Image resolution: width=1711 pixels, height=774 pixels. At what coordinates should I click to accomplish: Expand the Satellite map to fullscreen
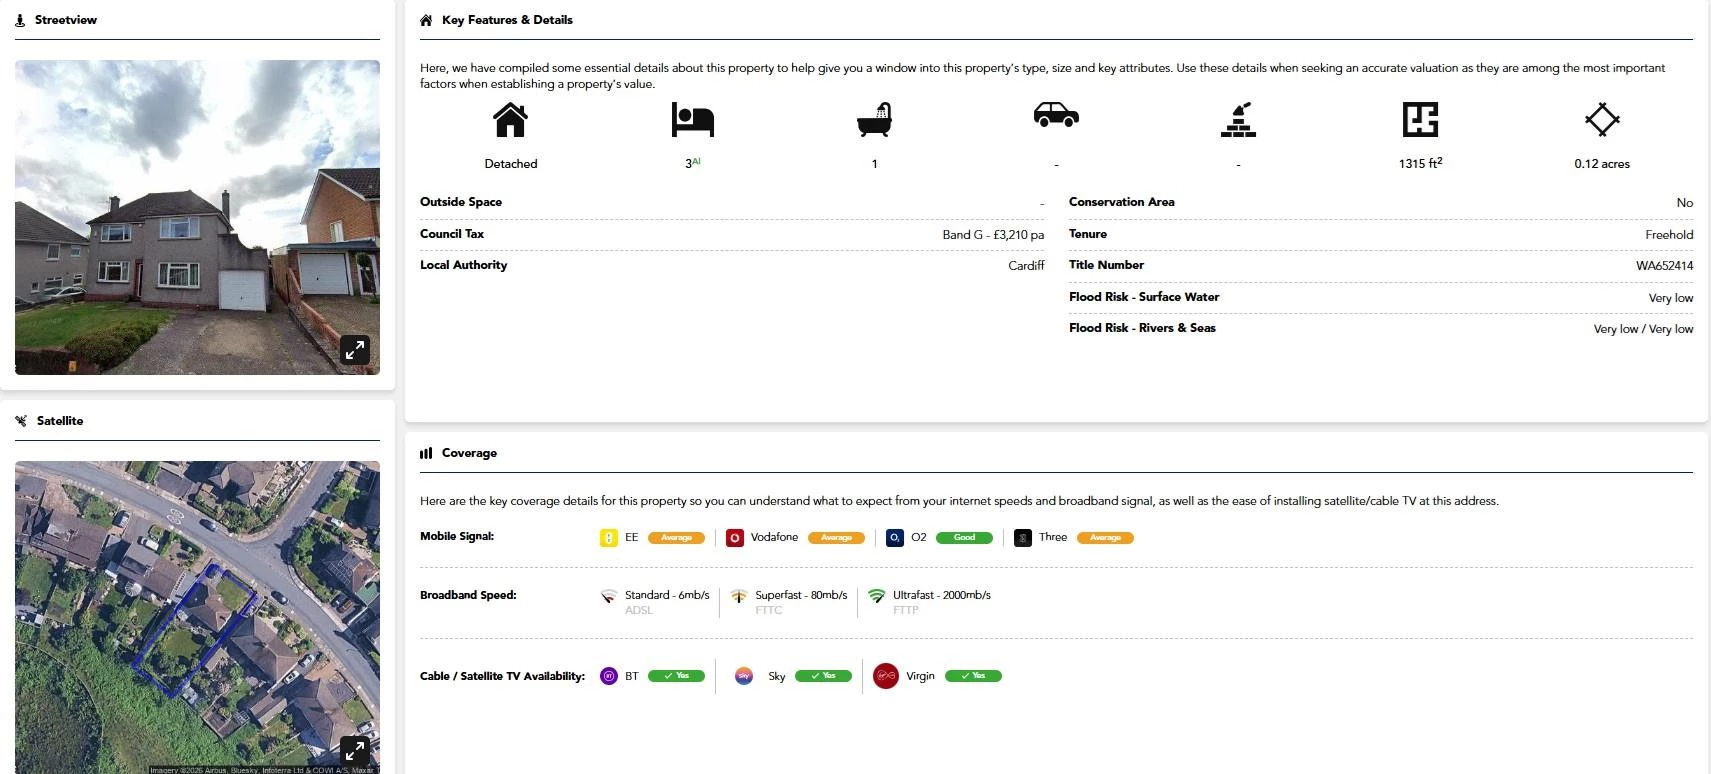click(x=355, y=749)
